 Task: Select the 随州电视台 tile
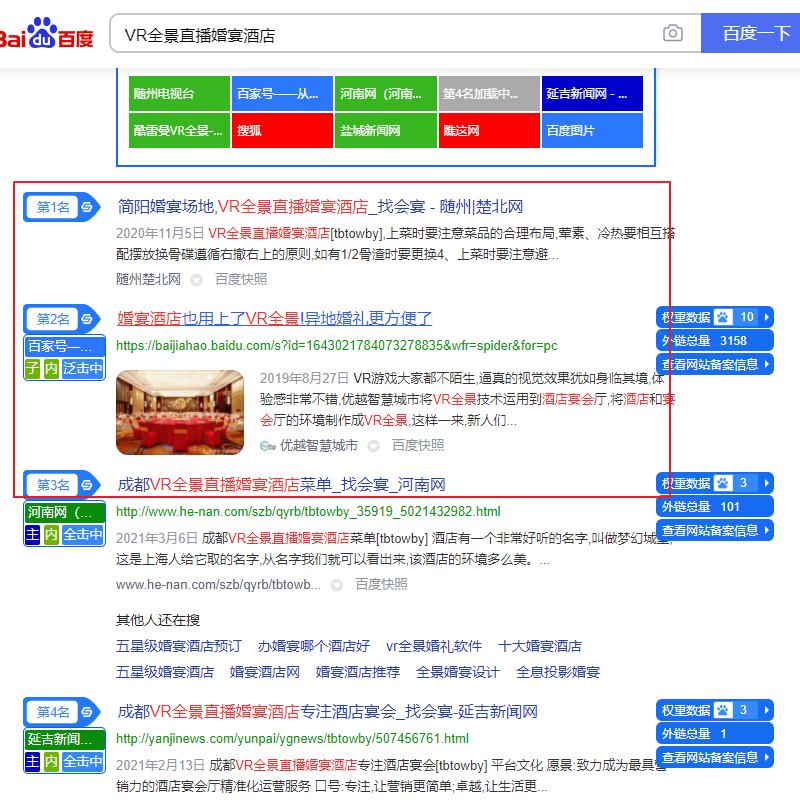pos(179,93)
